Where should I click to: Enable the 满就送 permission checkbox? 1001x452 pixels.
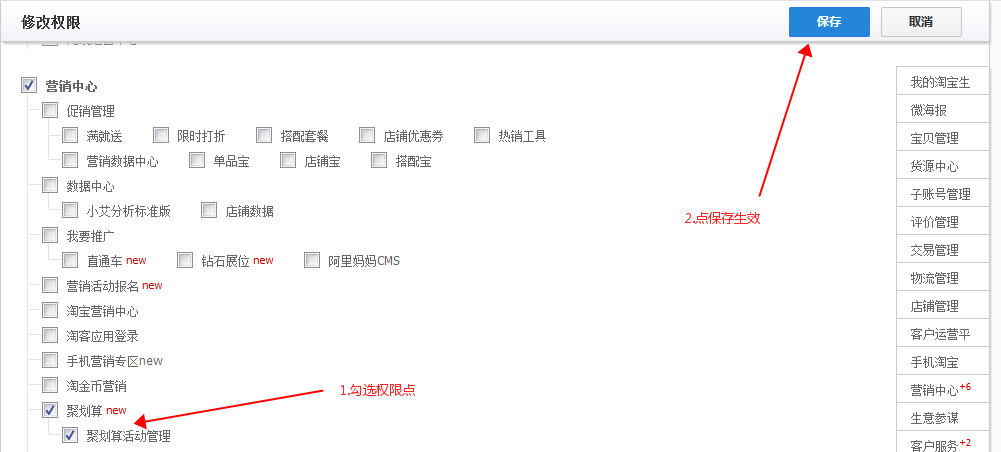coord(70,135)
